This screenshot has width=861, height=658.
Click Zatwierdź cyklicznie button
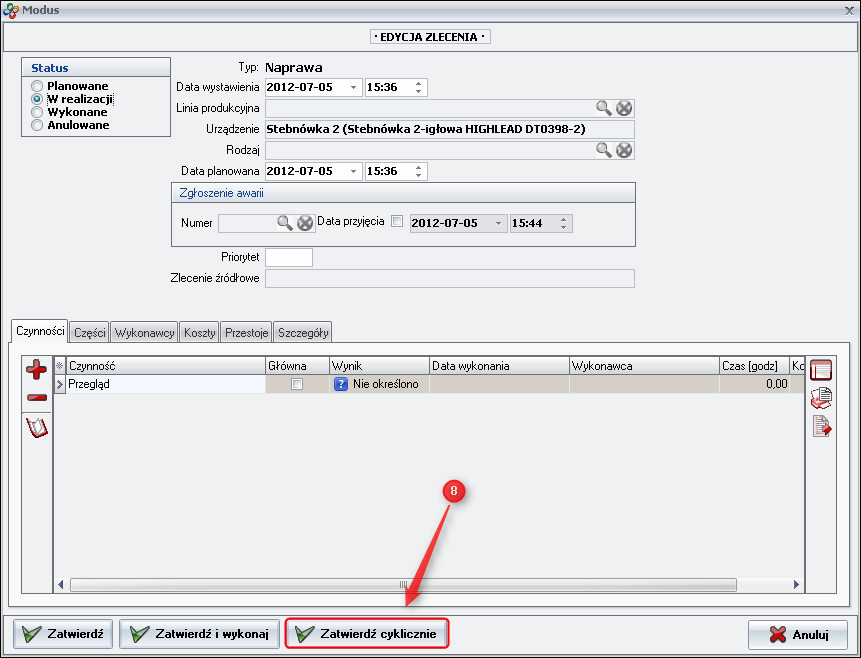[367, 634]
